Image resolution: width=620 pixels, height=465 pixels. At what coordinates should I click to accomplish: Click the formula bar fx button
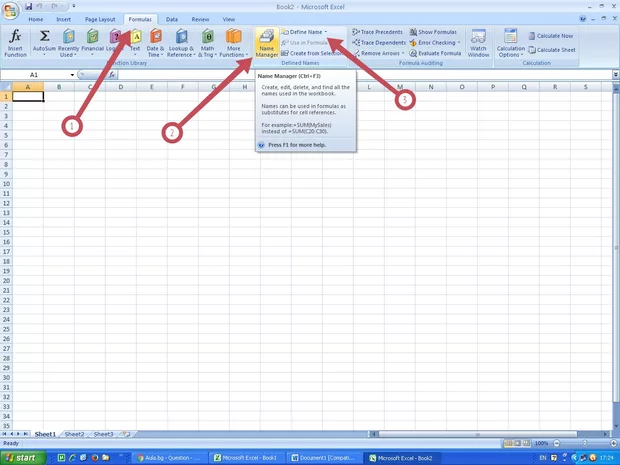(x=112, y=75)
